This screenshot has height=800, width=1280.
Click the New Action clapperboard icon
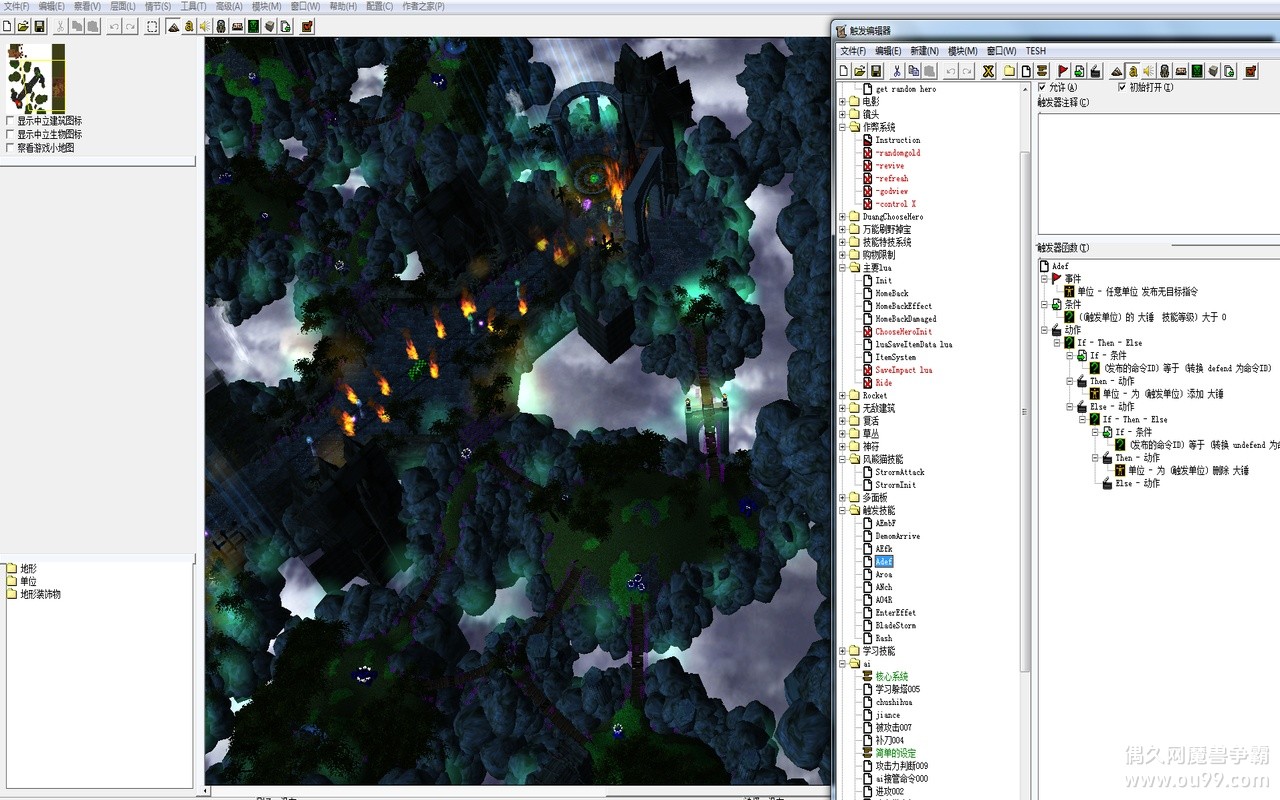1096,71
